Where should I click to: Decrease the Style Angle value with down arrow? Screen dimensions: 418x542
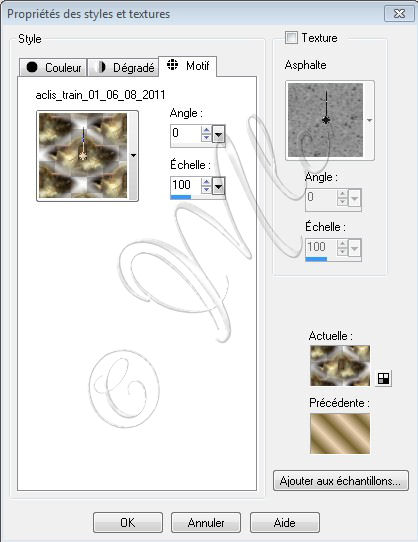pyautogui.click(x=206, y=137)
